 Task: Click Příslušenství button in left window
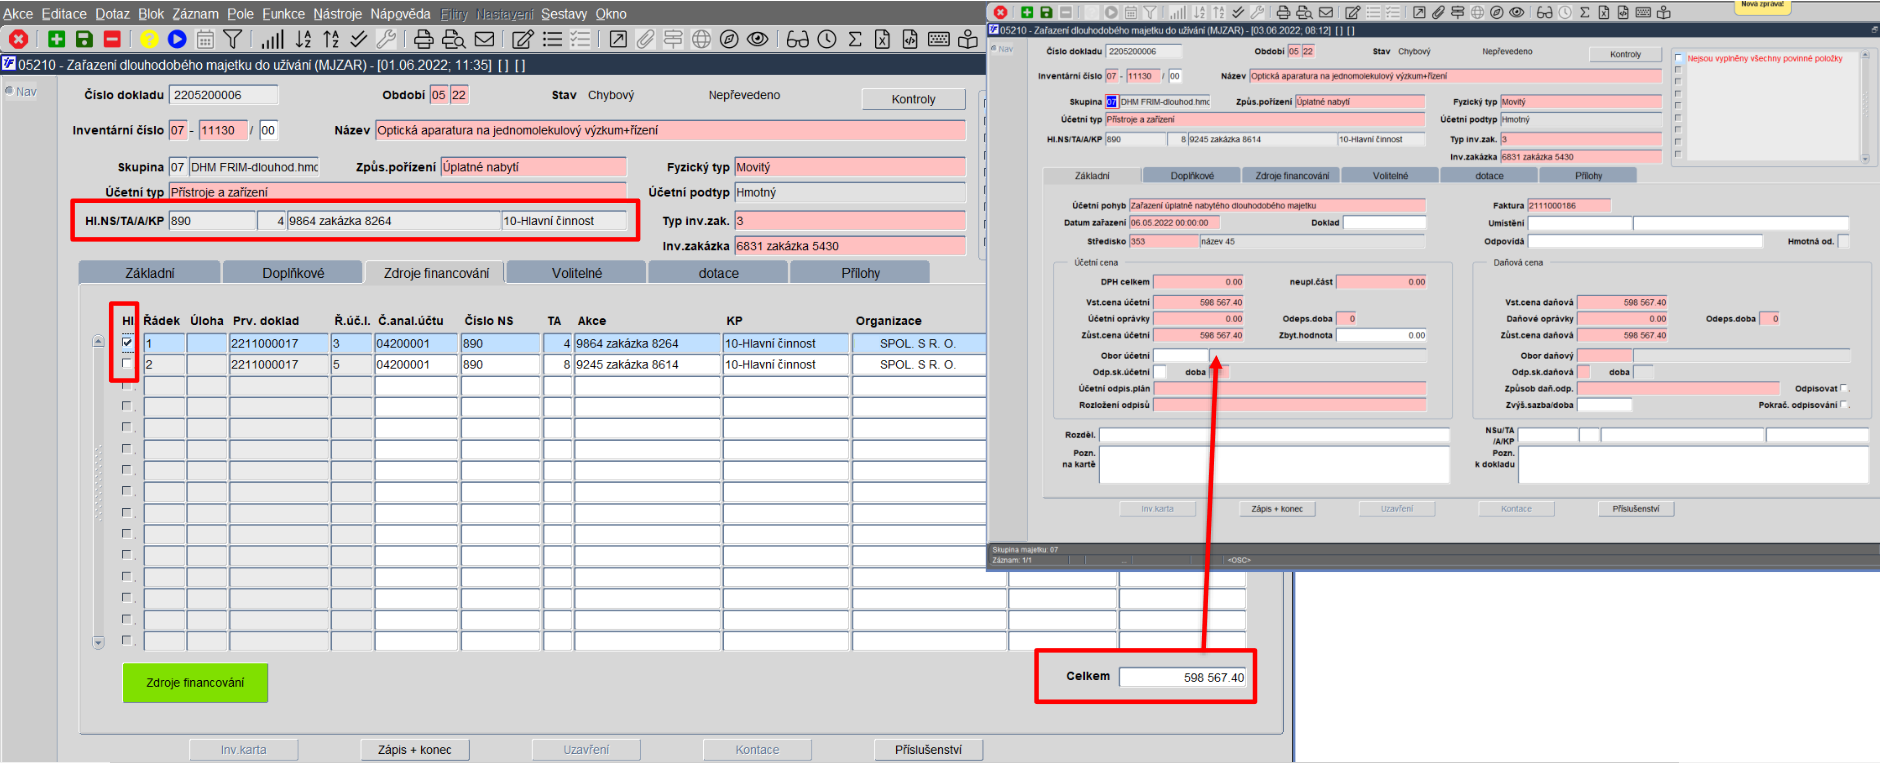coord(928,749)
